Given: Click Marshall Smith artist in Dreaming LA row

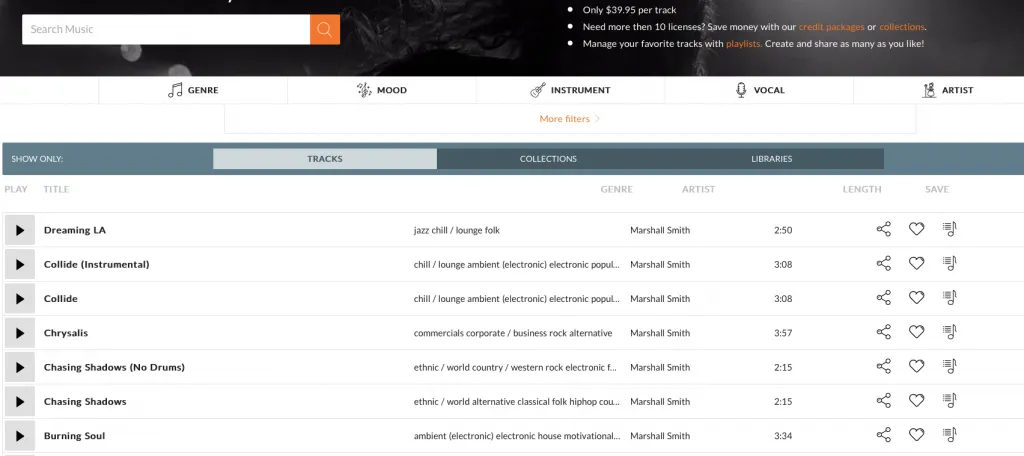Looking at the screenshot, I should [660, 230].
